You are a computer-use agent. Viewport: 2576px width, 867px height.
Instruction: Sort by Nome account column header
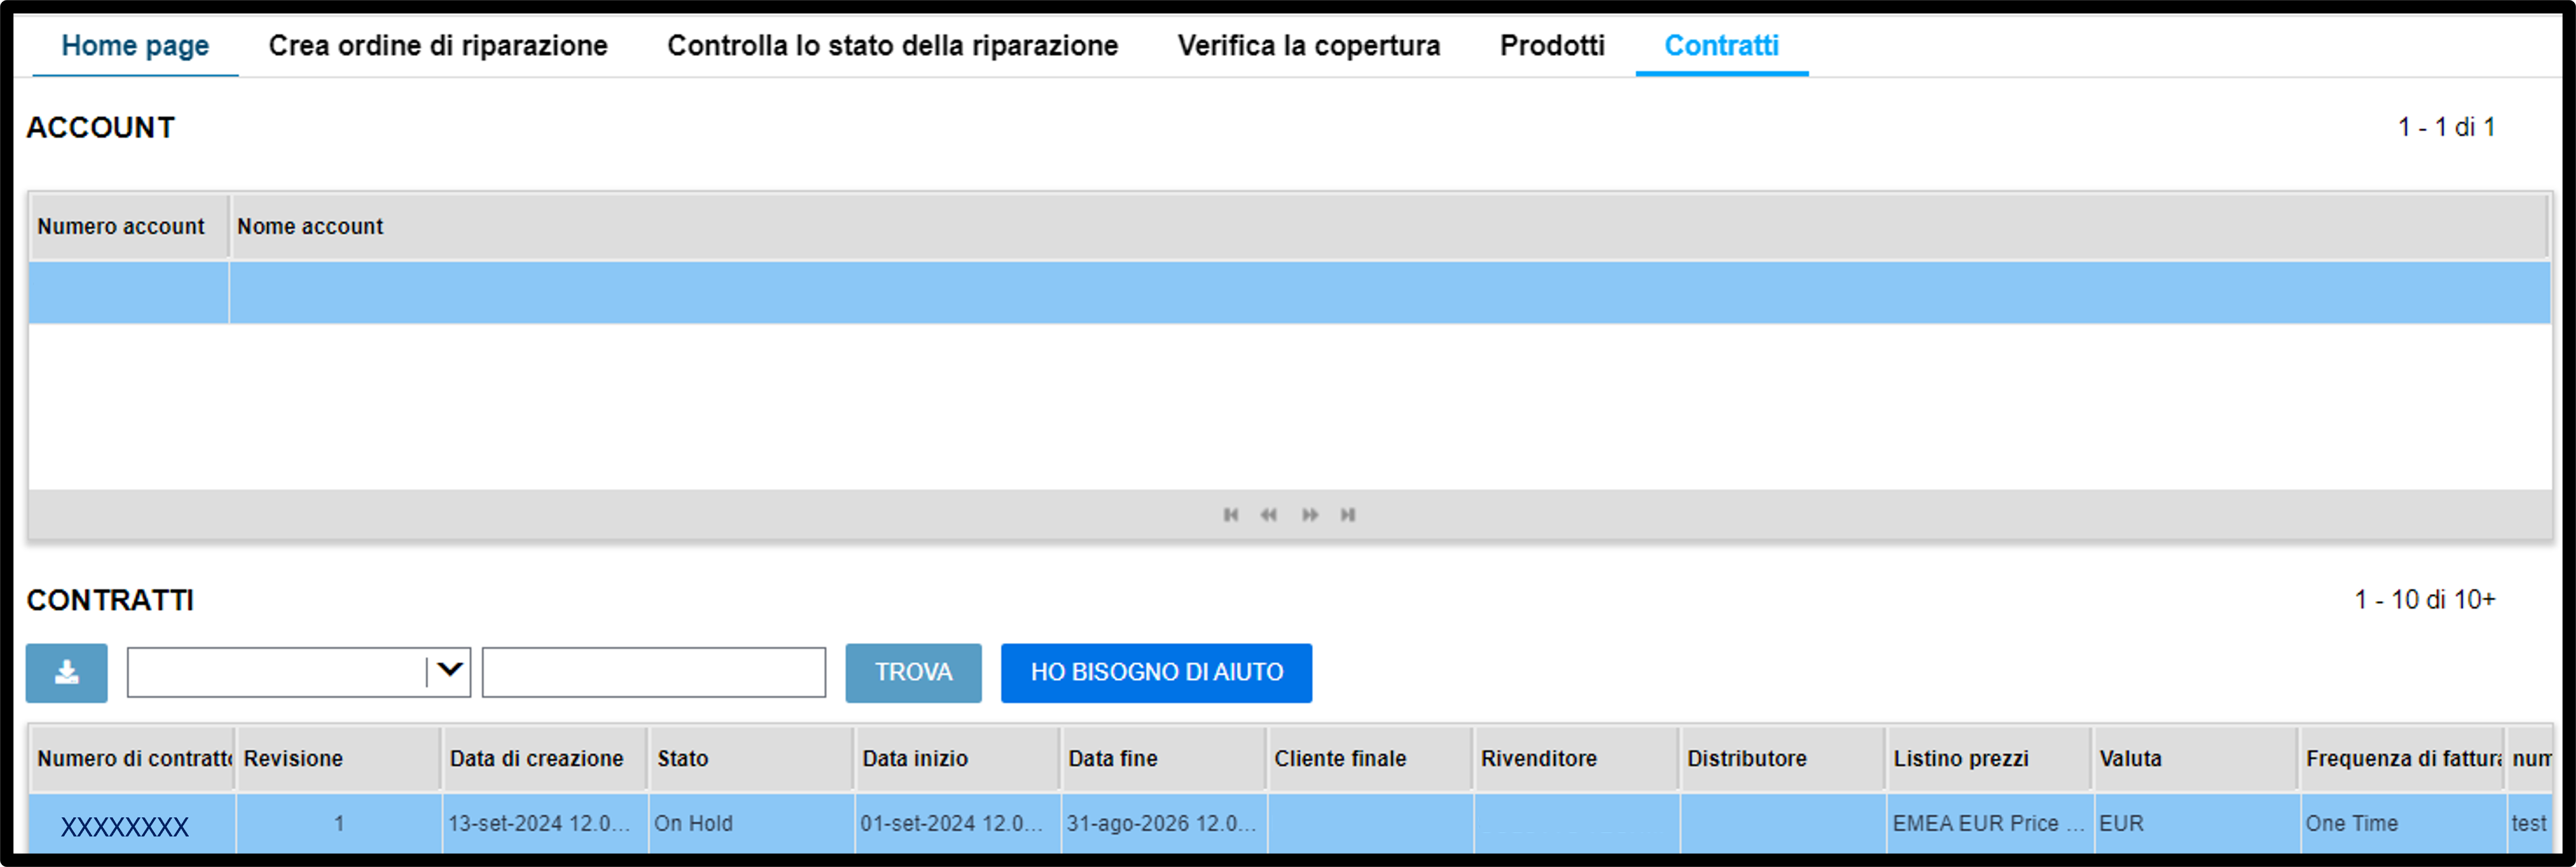[x=1389, y=227]
